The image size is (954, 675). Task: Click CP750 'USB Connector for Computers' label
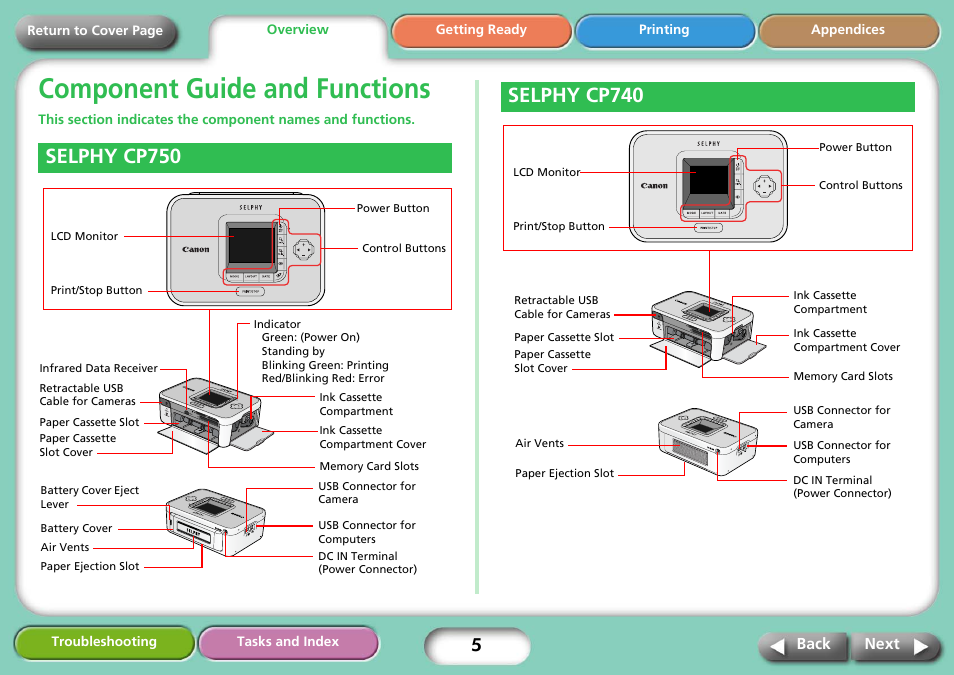[367, 533]
